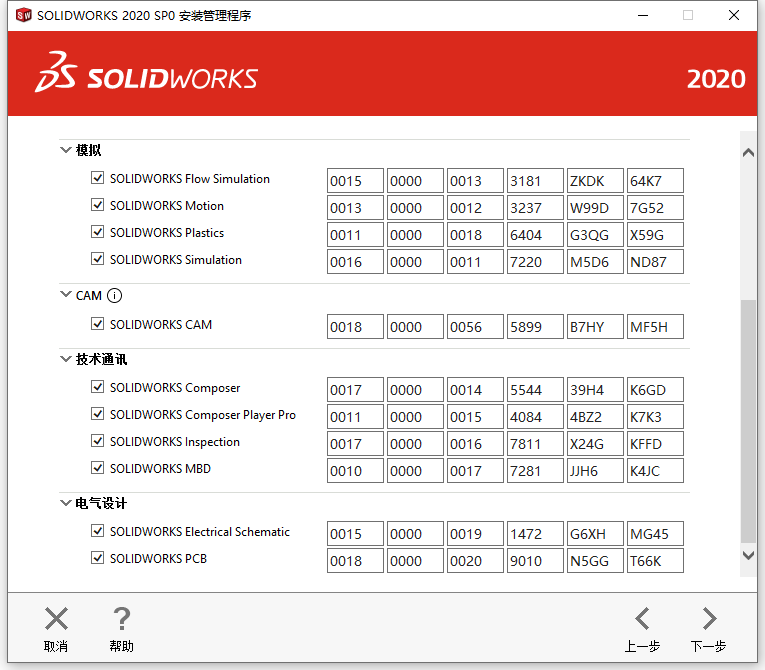Uncheck SOLIDWORKS MBD
Image resolution: width=765 pixels, height=670 pixels.
(98, 467)
